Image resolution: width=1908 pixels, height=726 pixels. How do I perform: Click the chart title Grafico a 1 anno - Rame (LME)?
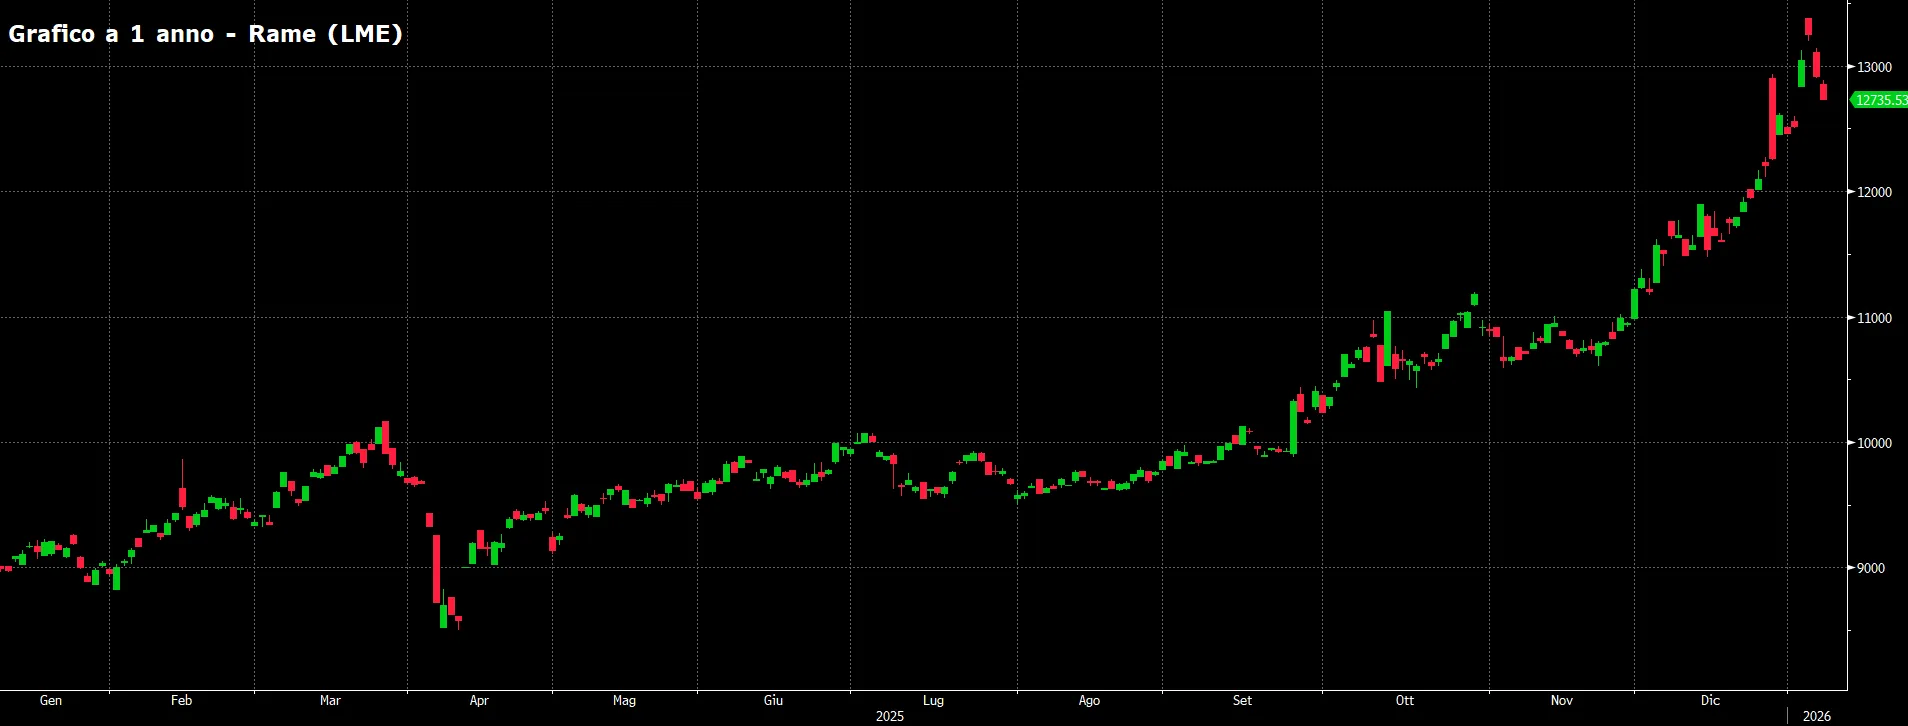(x=205, y=34)
